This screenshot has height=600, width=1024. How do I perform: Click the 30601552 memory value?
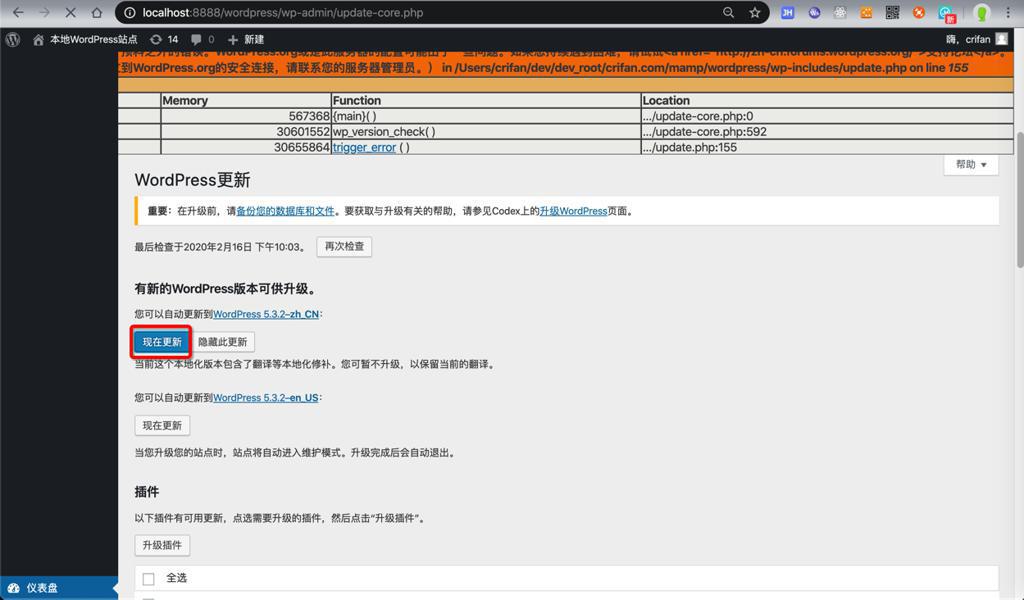click(x=303, y=132)
